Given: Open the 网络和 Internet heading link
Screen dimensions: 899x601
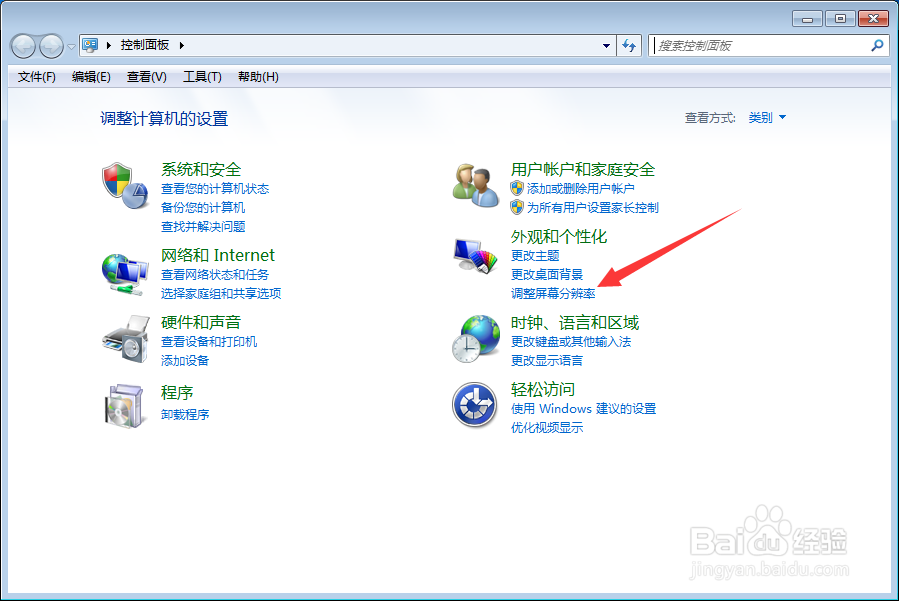Looking at the screenshot, I should (x=218, y=255).
